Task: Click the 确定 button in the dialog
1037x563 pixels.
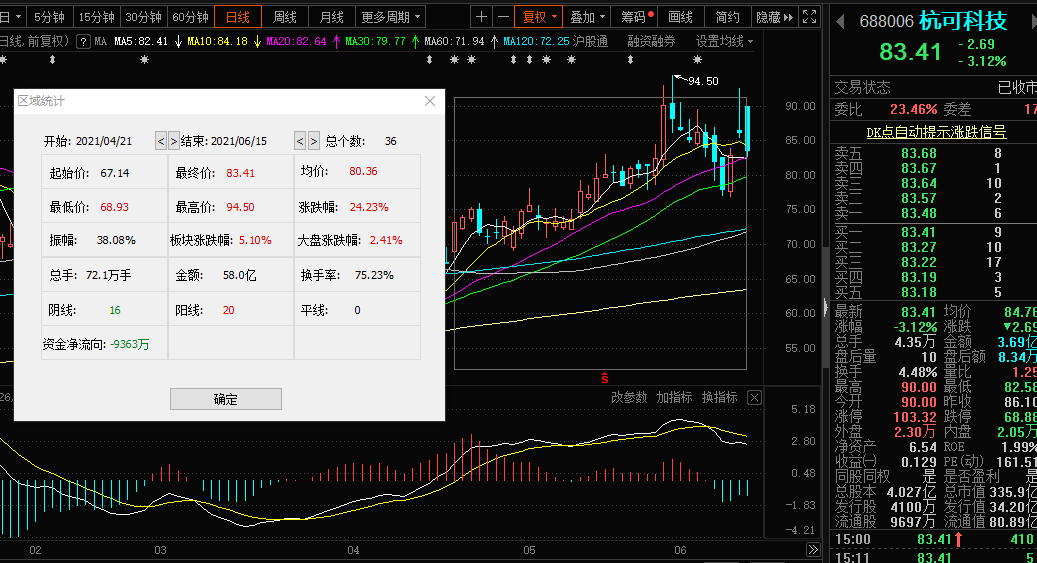Action: point(226,399)
